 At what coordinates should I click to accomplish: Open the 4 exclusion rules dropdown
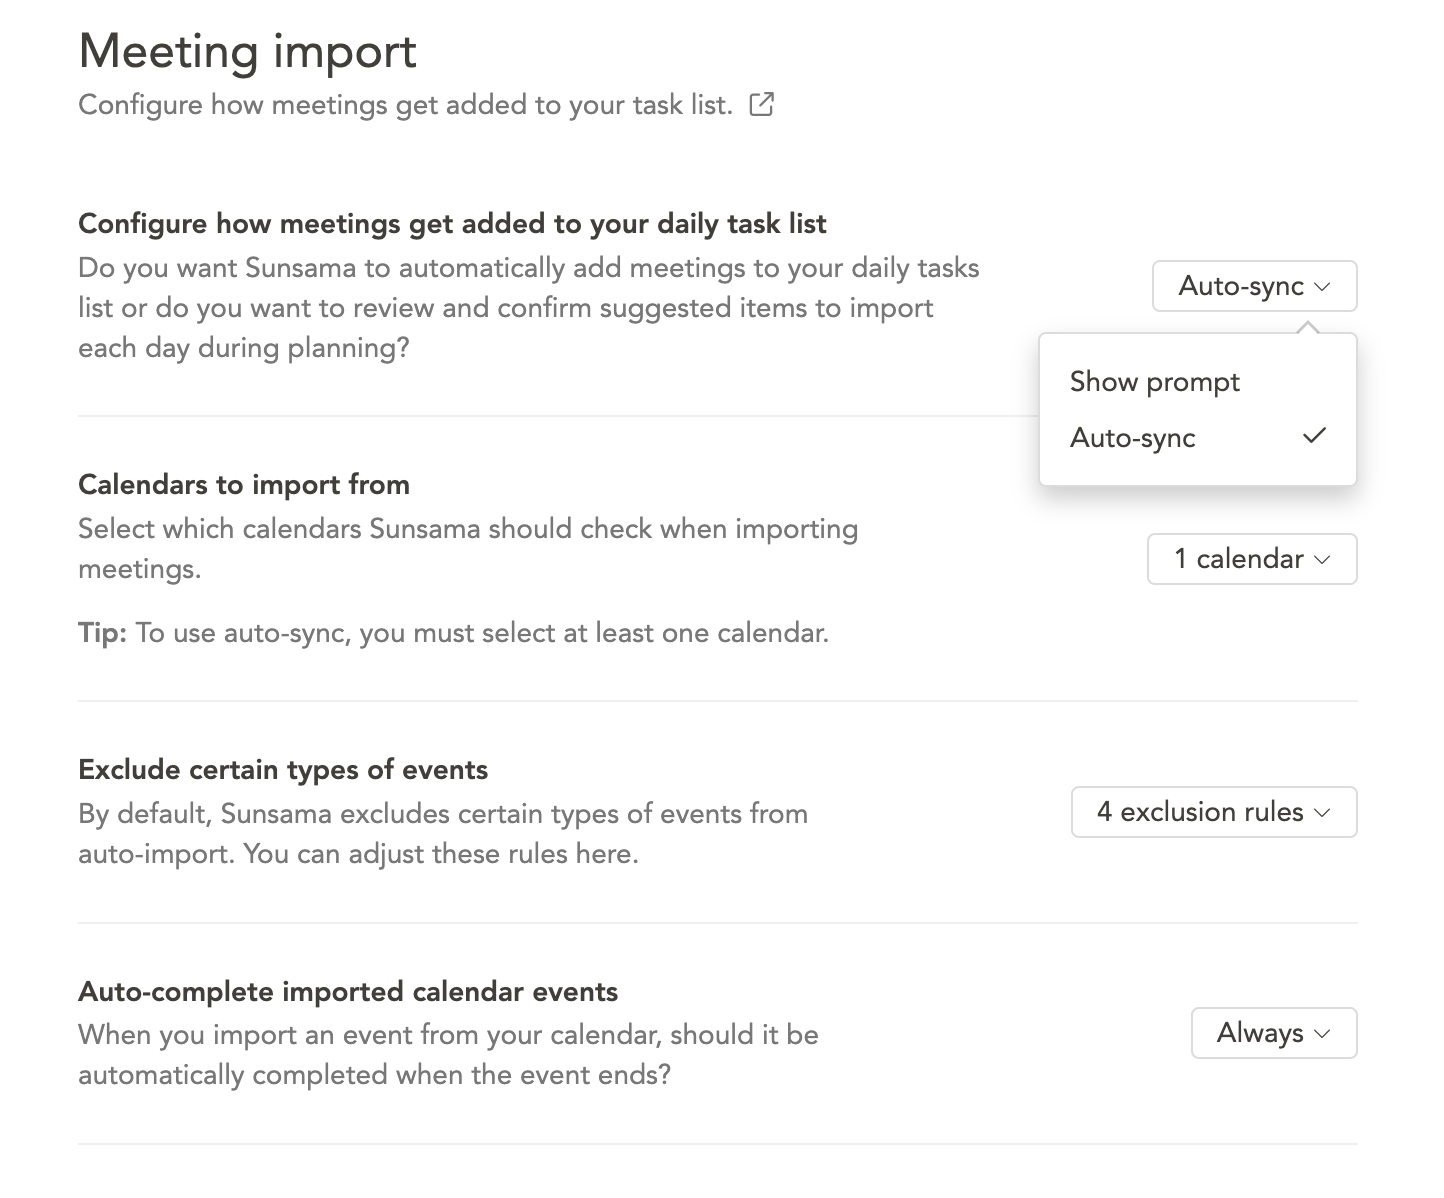click(x=1213, y=812)
